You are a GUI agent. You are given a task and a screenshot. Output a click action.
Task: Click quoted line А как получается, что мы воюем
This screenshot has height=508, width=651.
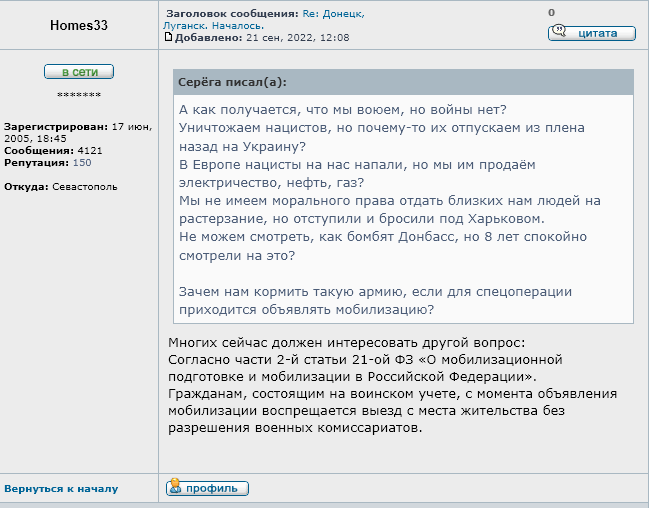[x=343, y=110]
